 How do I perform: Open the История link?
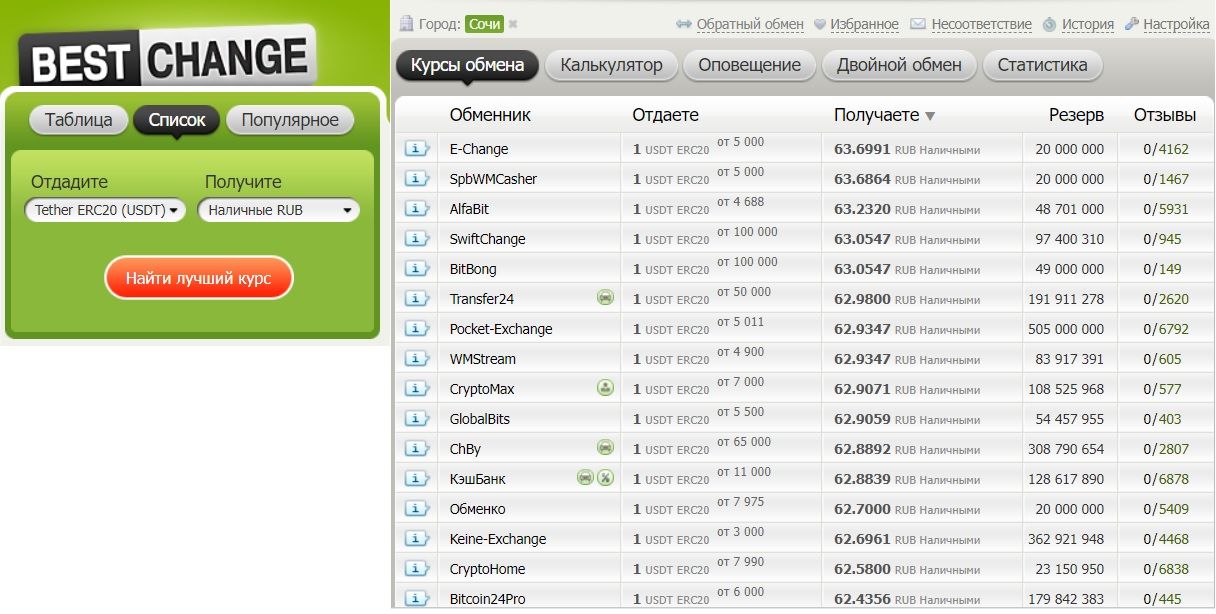pyautogui.click(x=1088, y=24)
